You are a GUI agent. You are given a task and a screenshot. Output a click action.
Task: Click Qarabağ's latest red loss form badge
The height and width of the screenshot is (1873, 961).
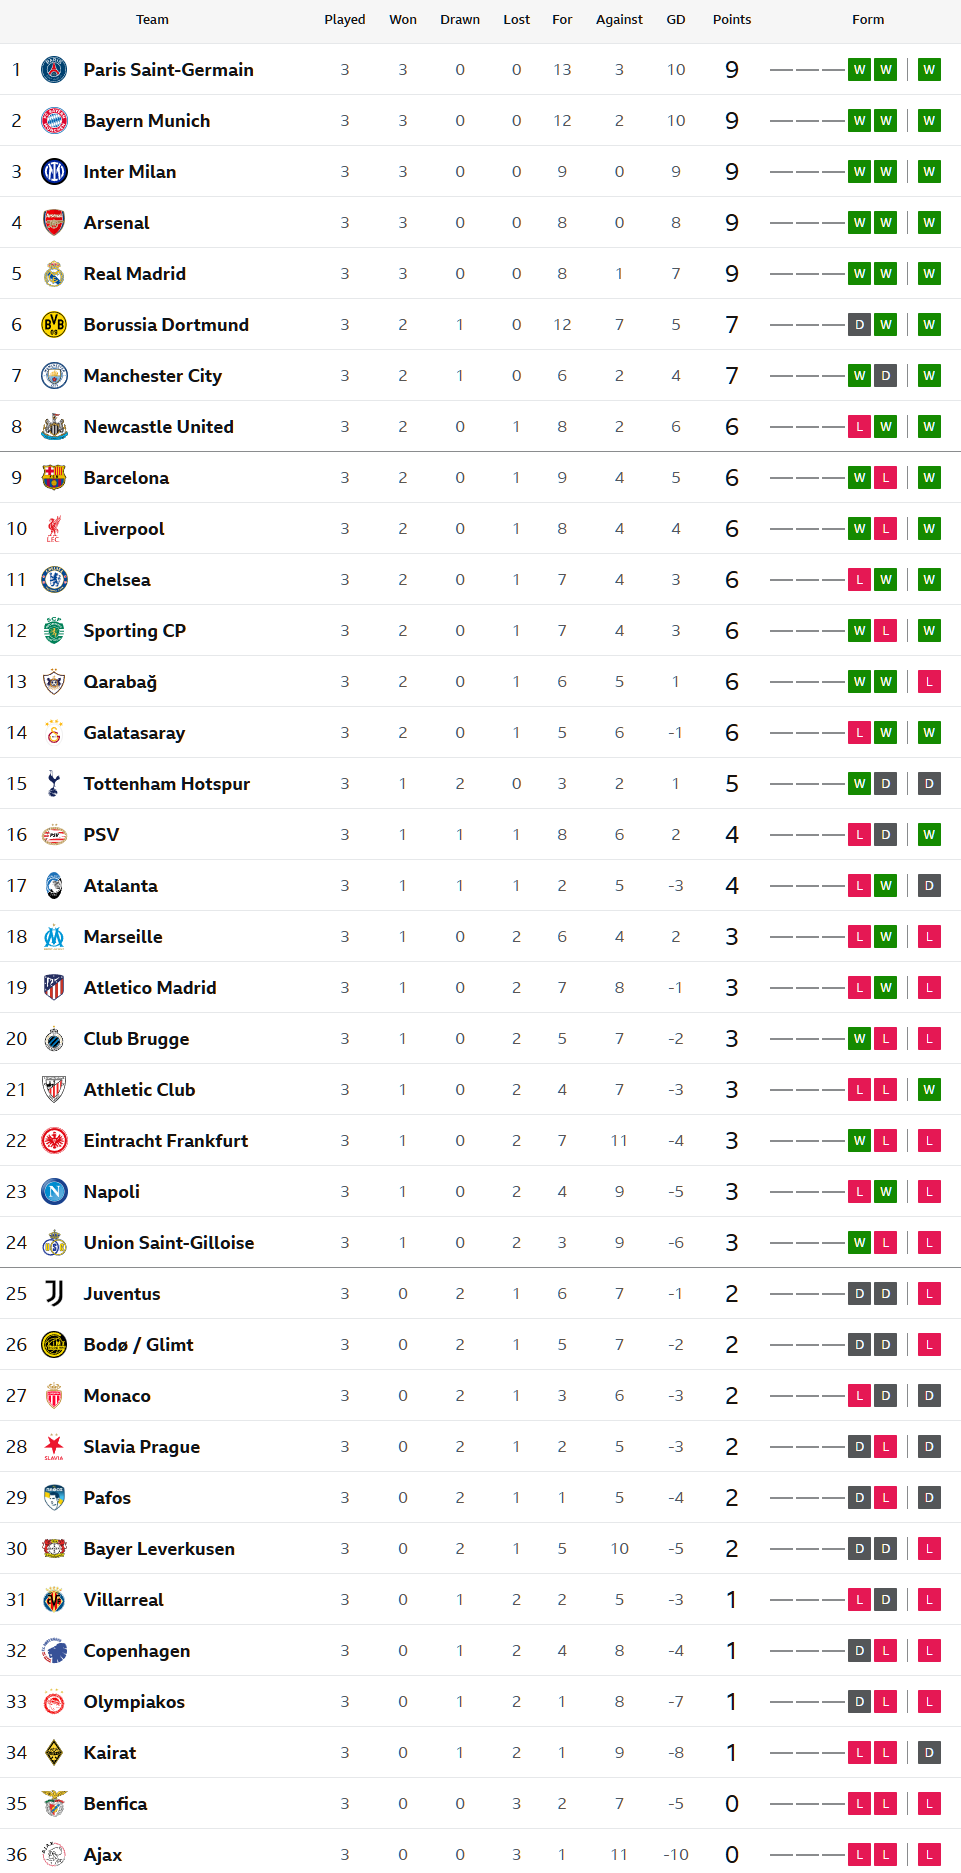929,682
